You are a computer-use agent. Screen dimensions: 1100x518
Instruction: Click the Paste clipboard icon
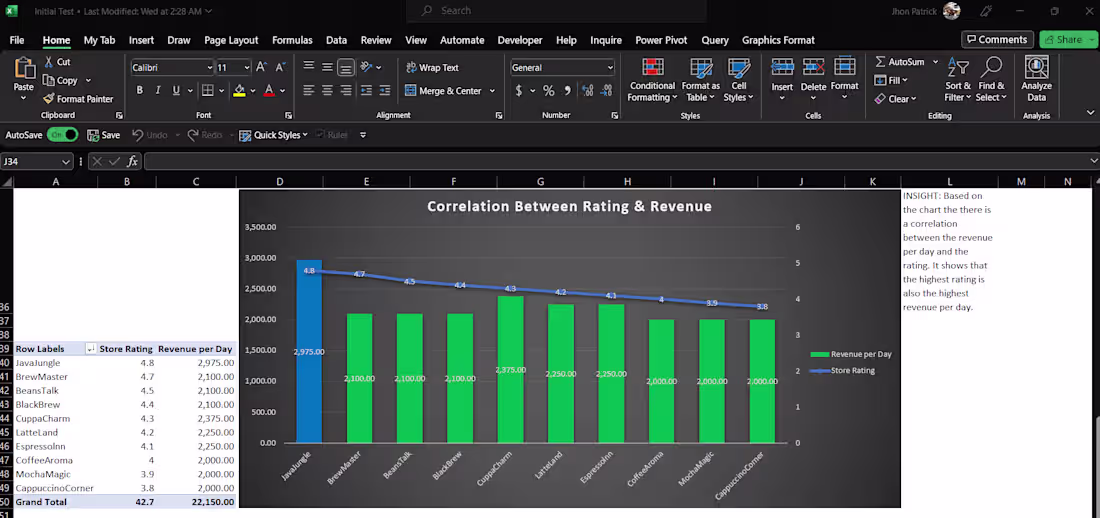point(24,69)
